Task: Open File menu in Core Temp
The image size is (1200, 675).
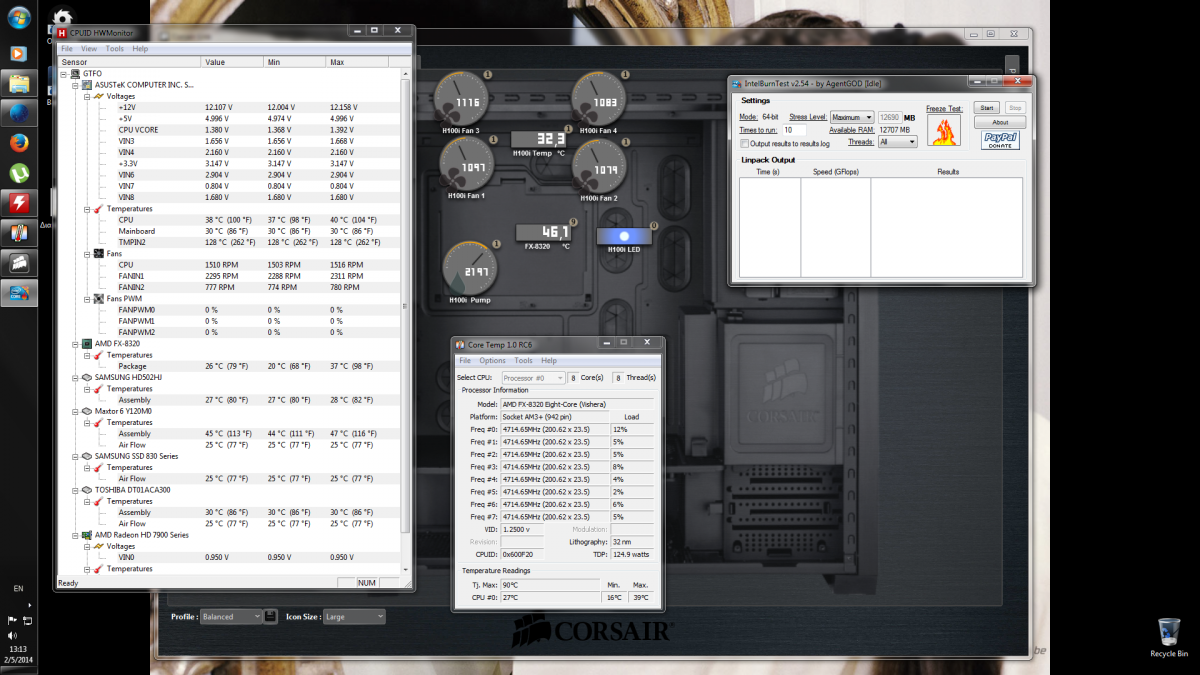Action: pos(465,360)
